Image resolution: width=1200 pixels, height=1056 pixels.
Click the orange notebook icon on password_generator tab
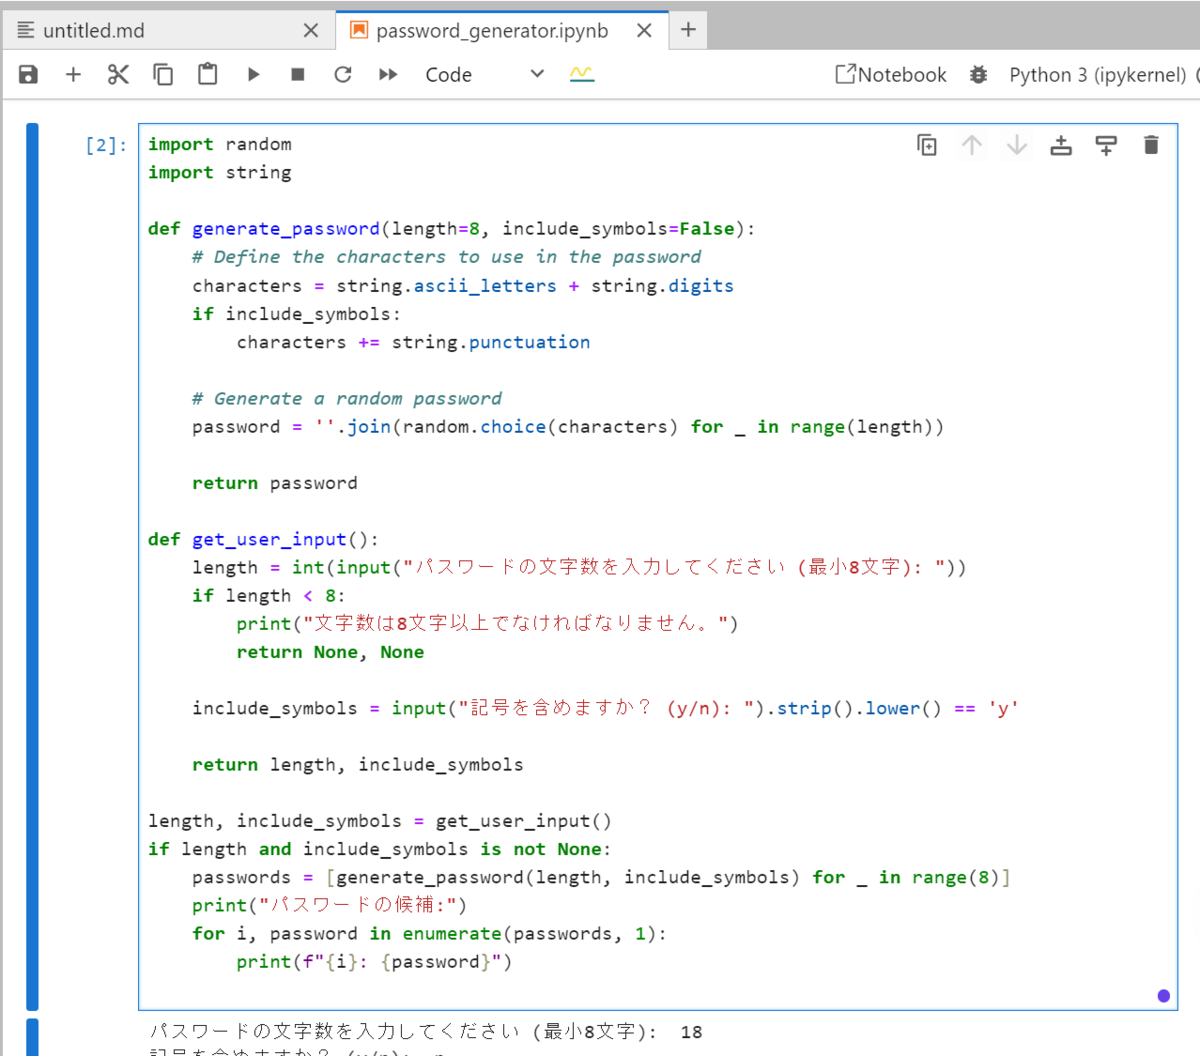click(358, 30)
